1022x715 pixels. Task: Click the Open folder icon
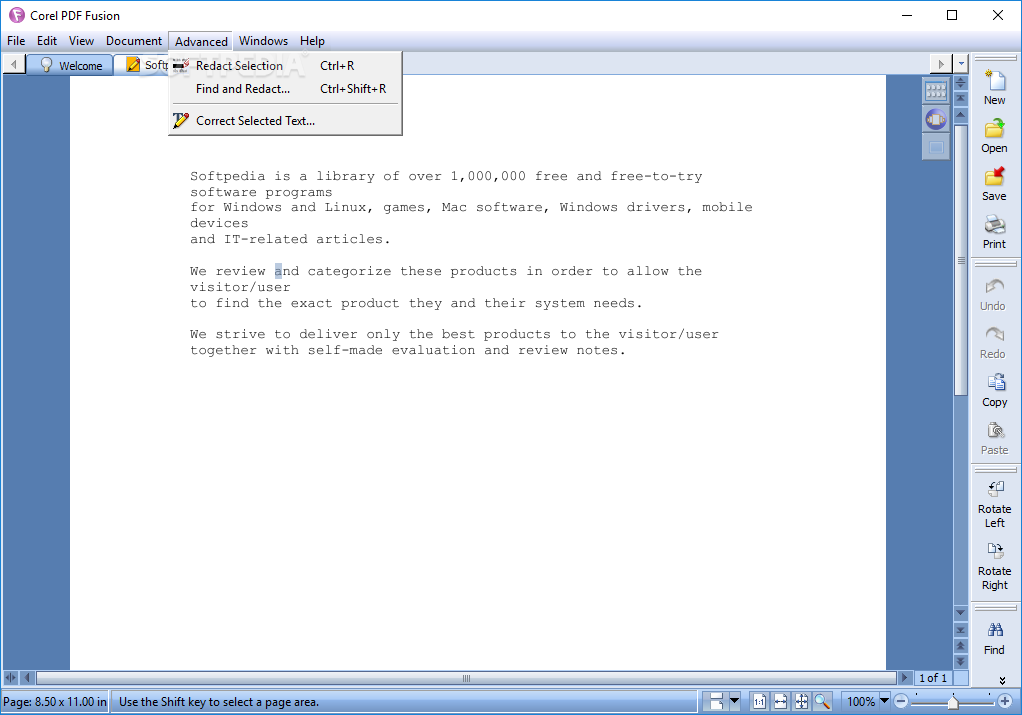pyautogui.click(x=995, y=128)
